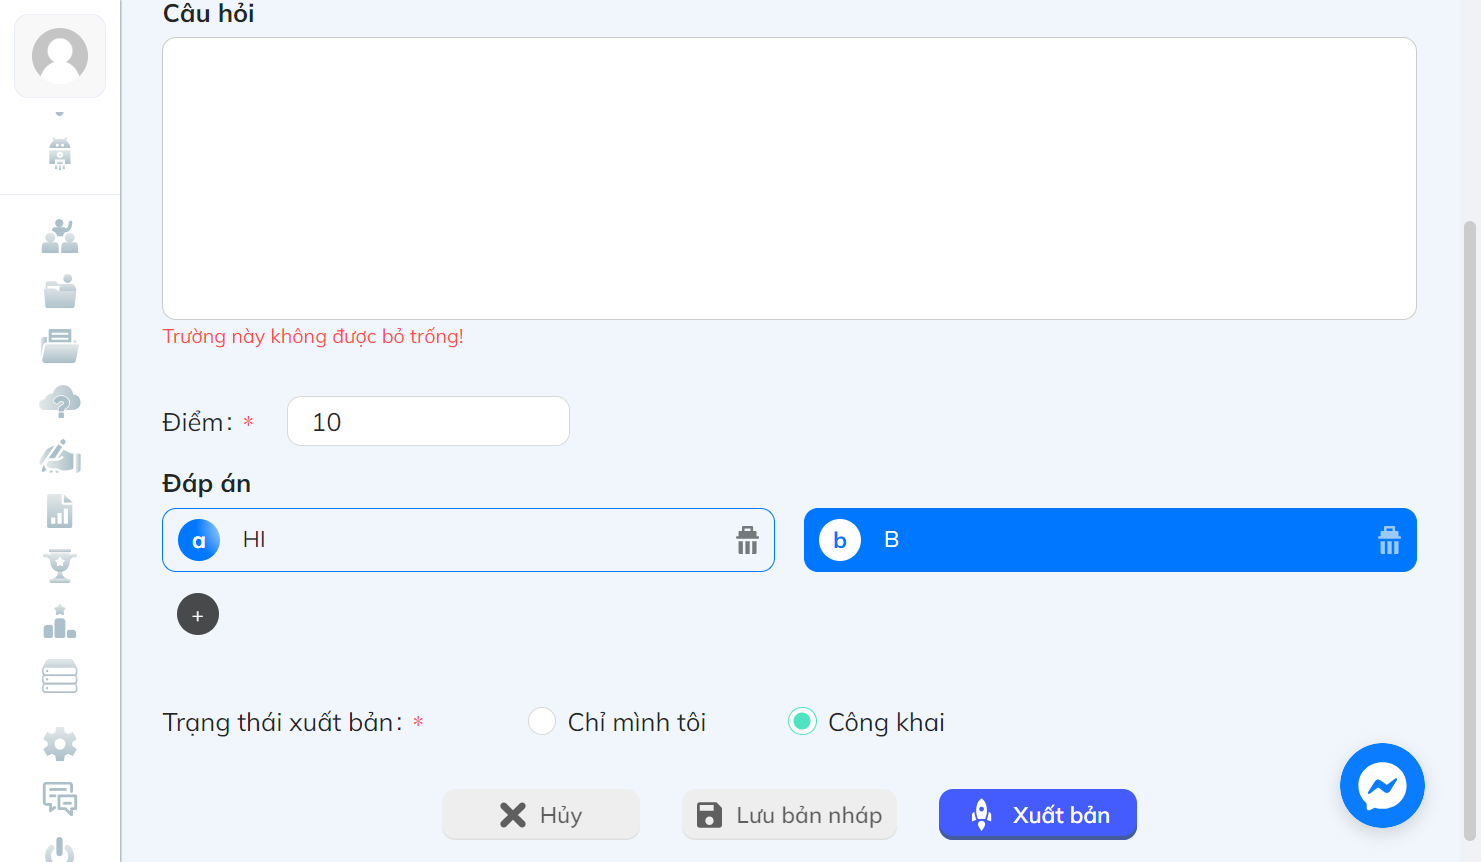Open the chat feedback icon in sidebar
1481x862 pixels.
pos(60,798)
